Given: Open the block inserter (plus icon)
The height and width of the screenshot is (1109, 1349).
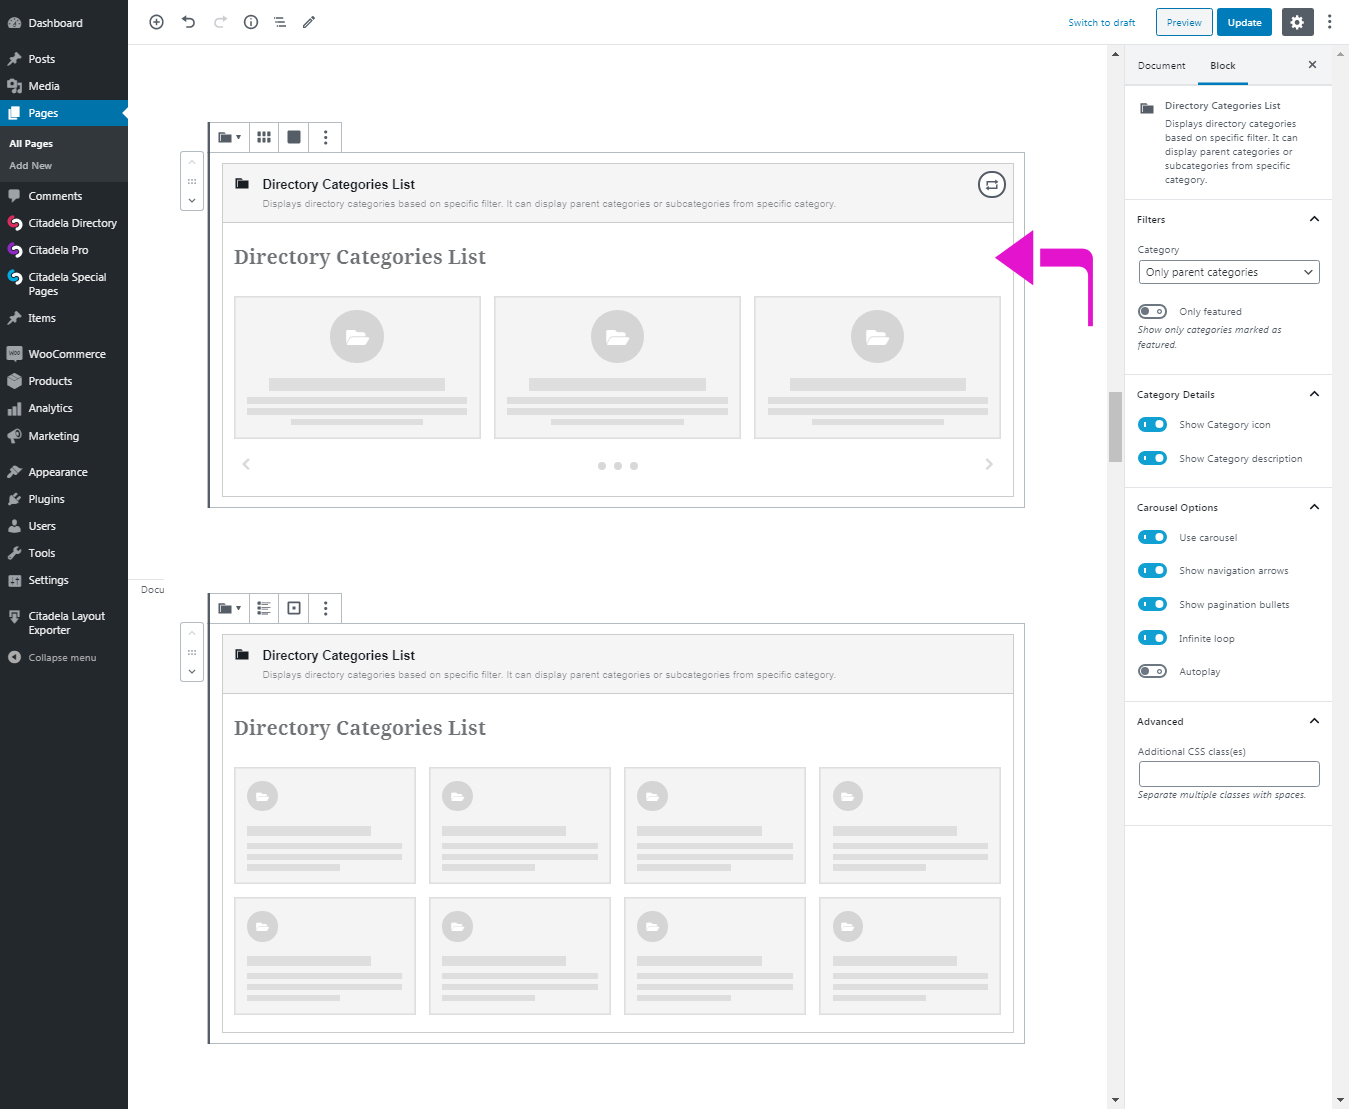Looking at the screenshot, I should [156, 22].
